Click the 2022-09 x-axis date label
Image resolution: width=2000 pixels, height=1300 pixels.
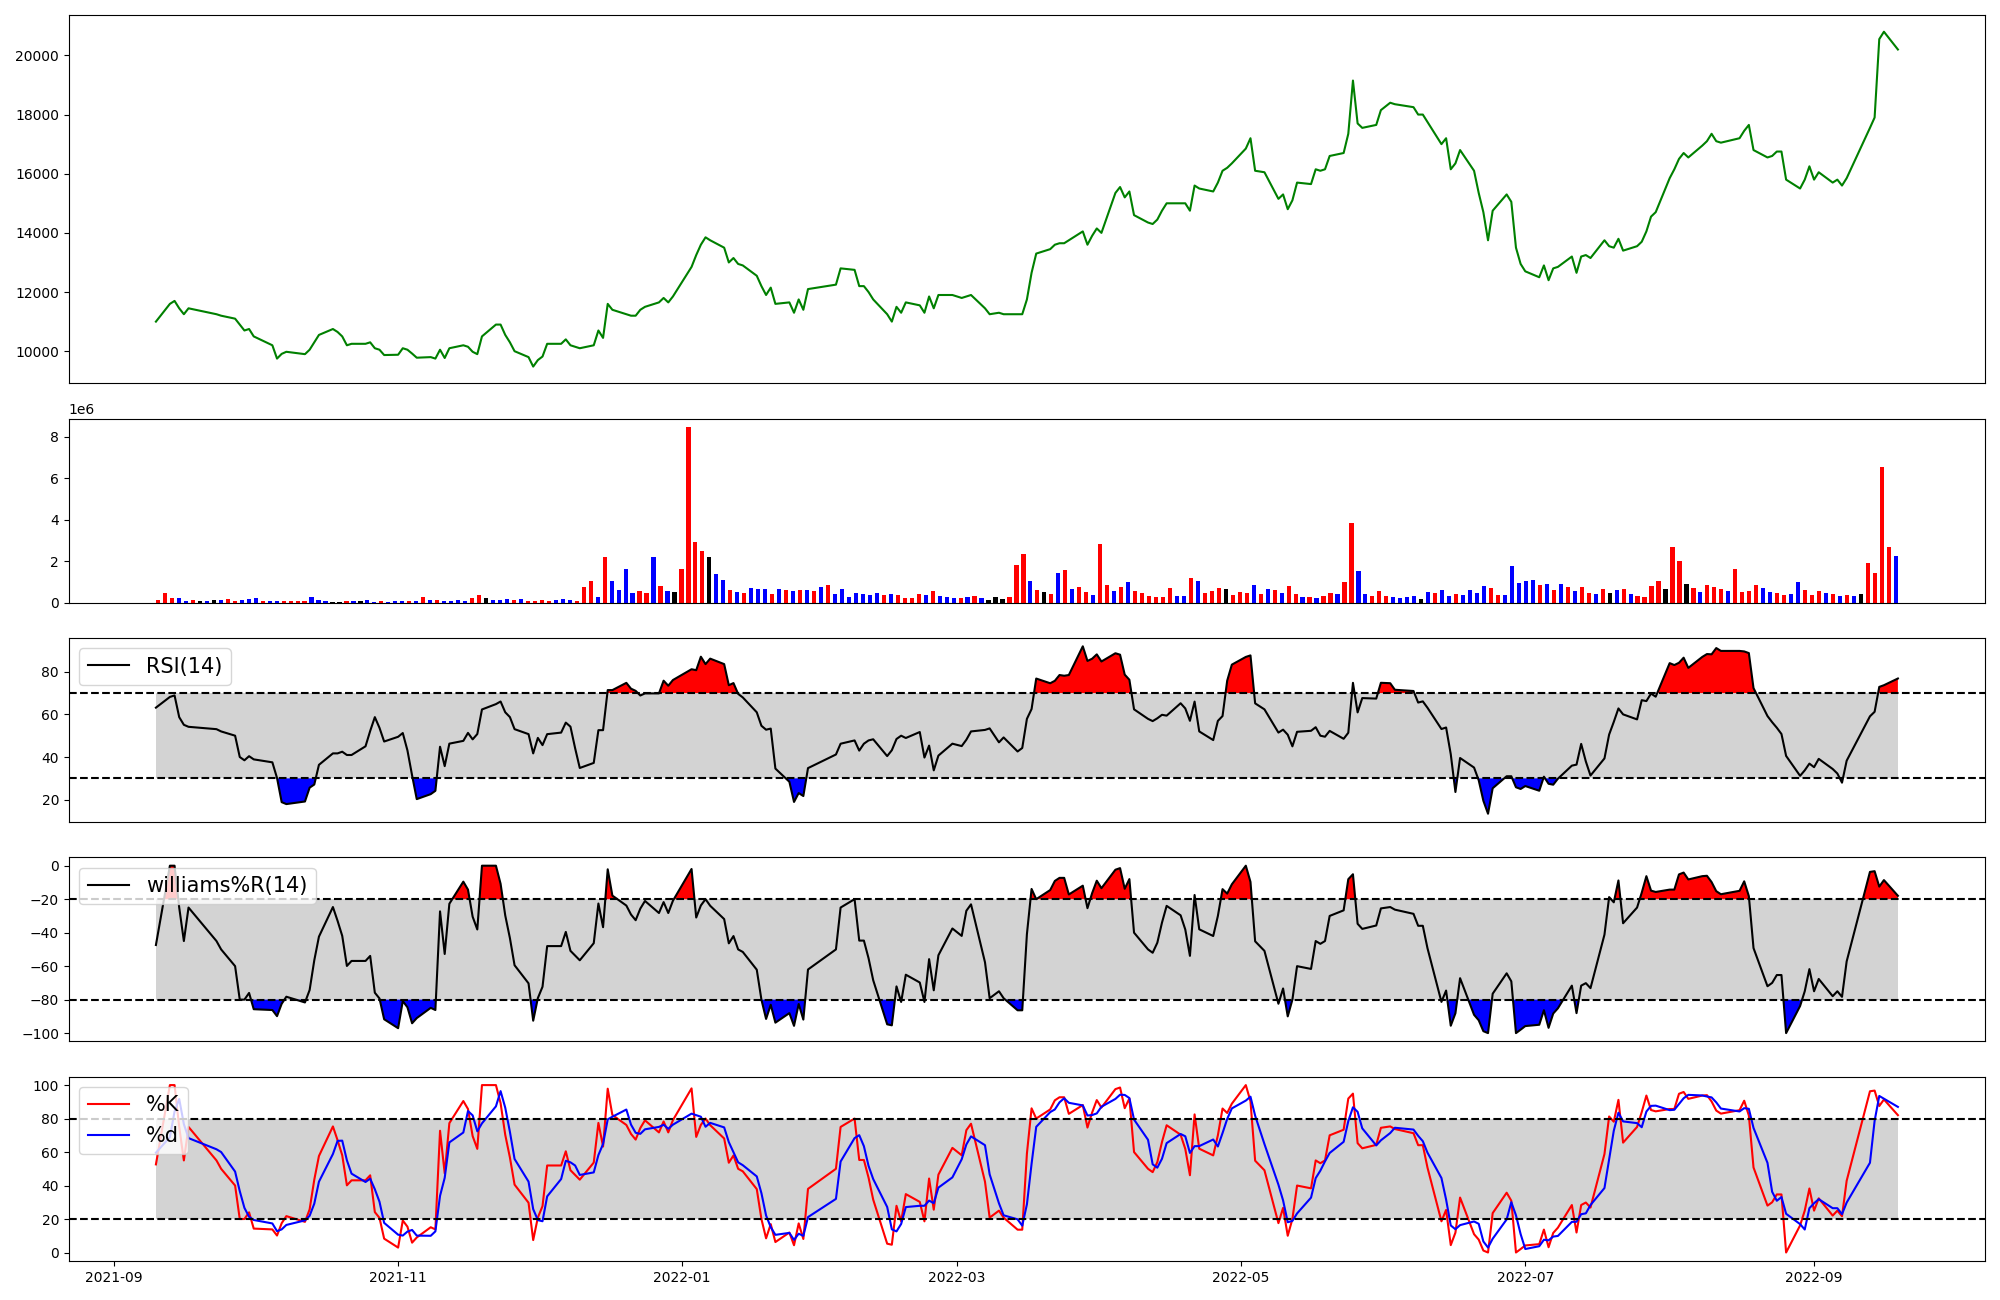[1813, 1276]
